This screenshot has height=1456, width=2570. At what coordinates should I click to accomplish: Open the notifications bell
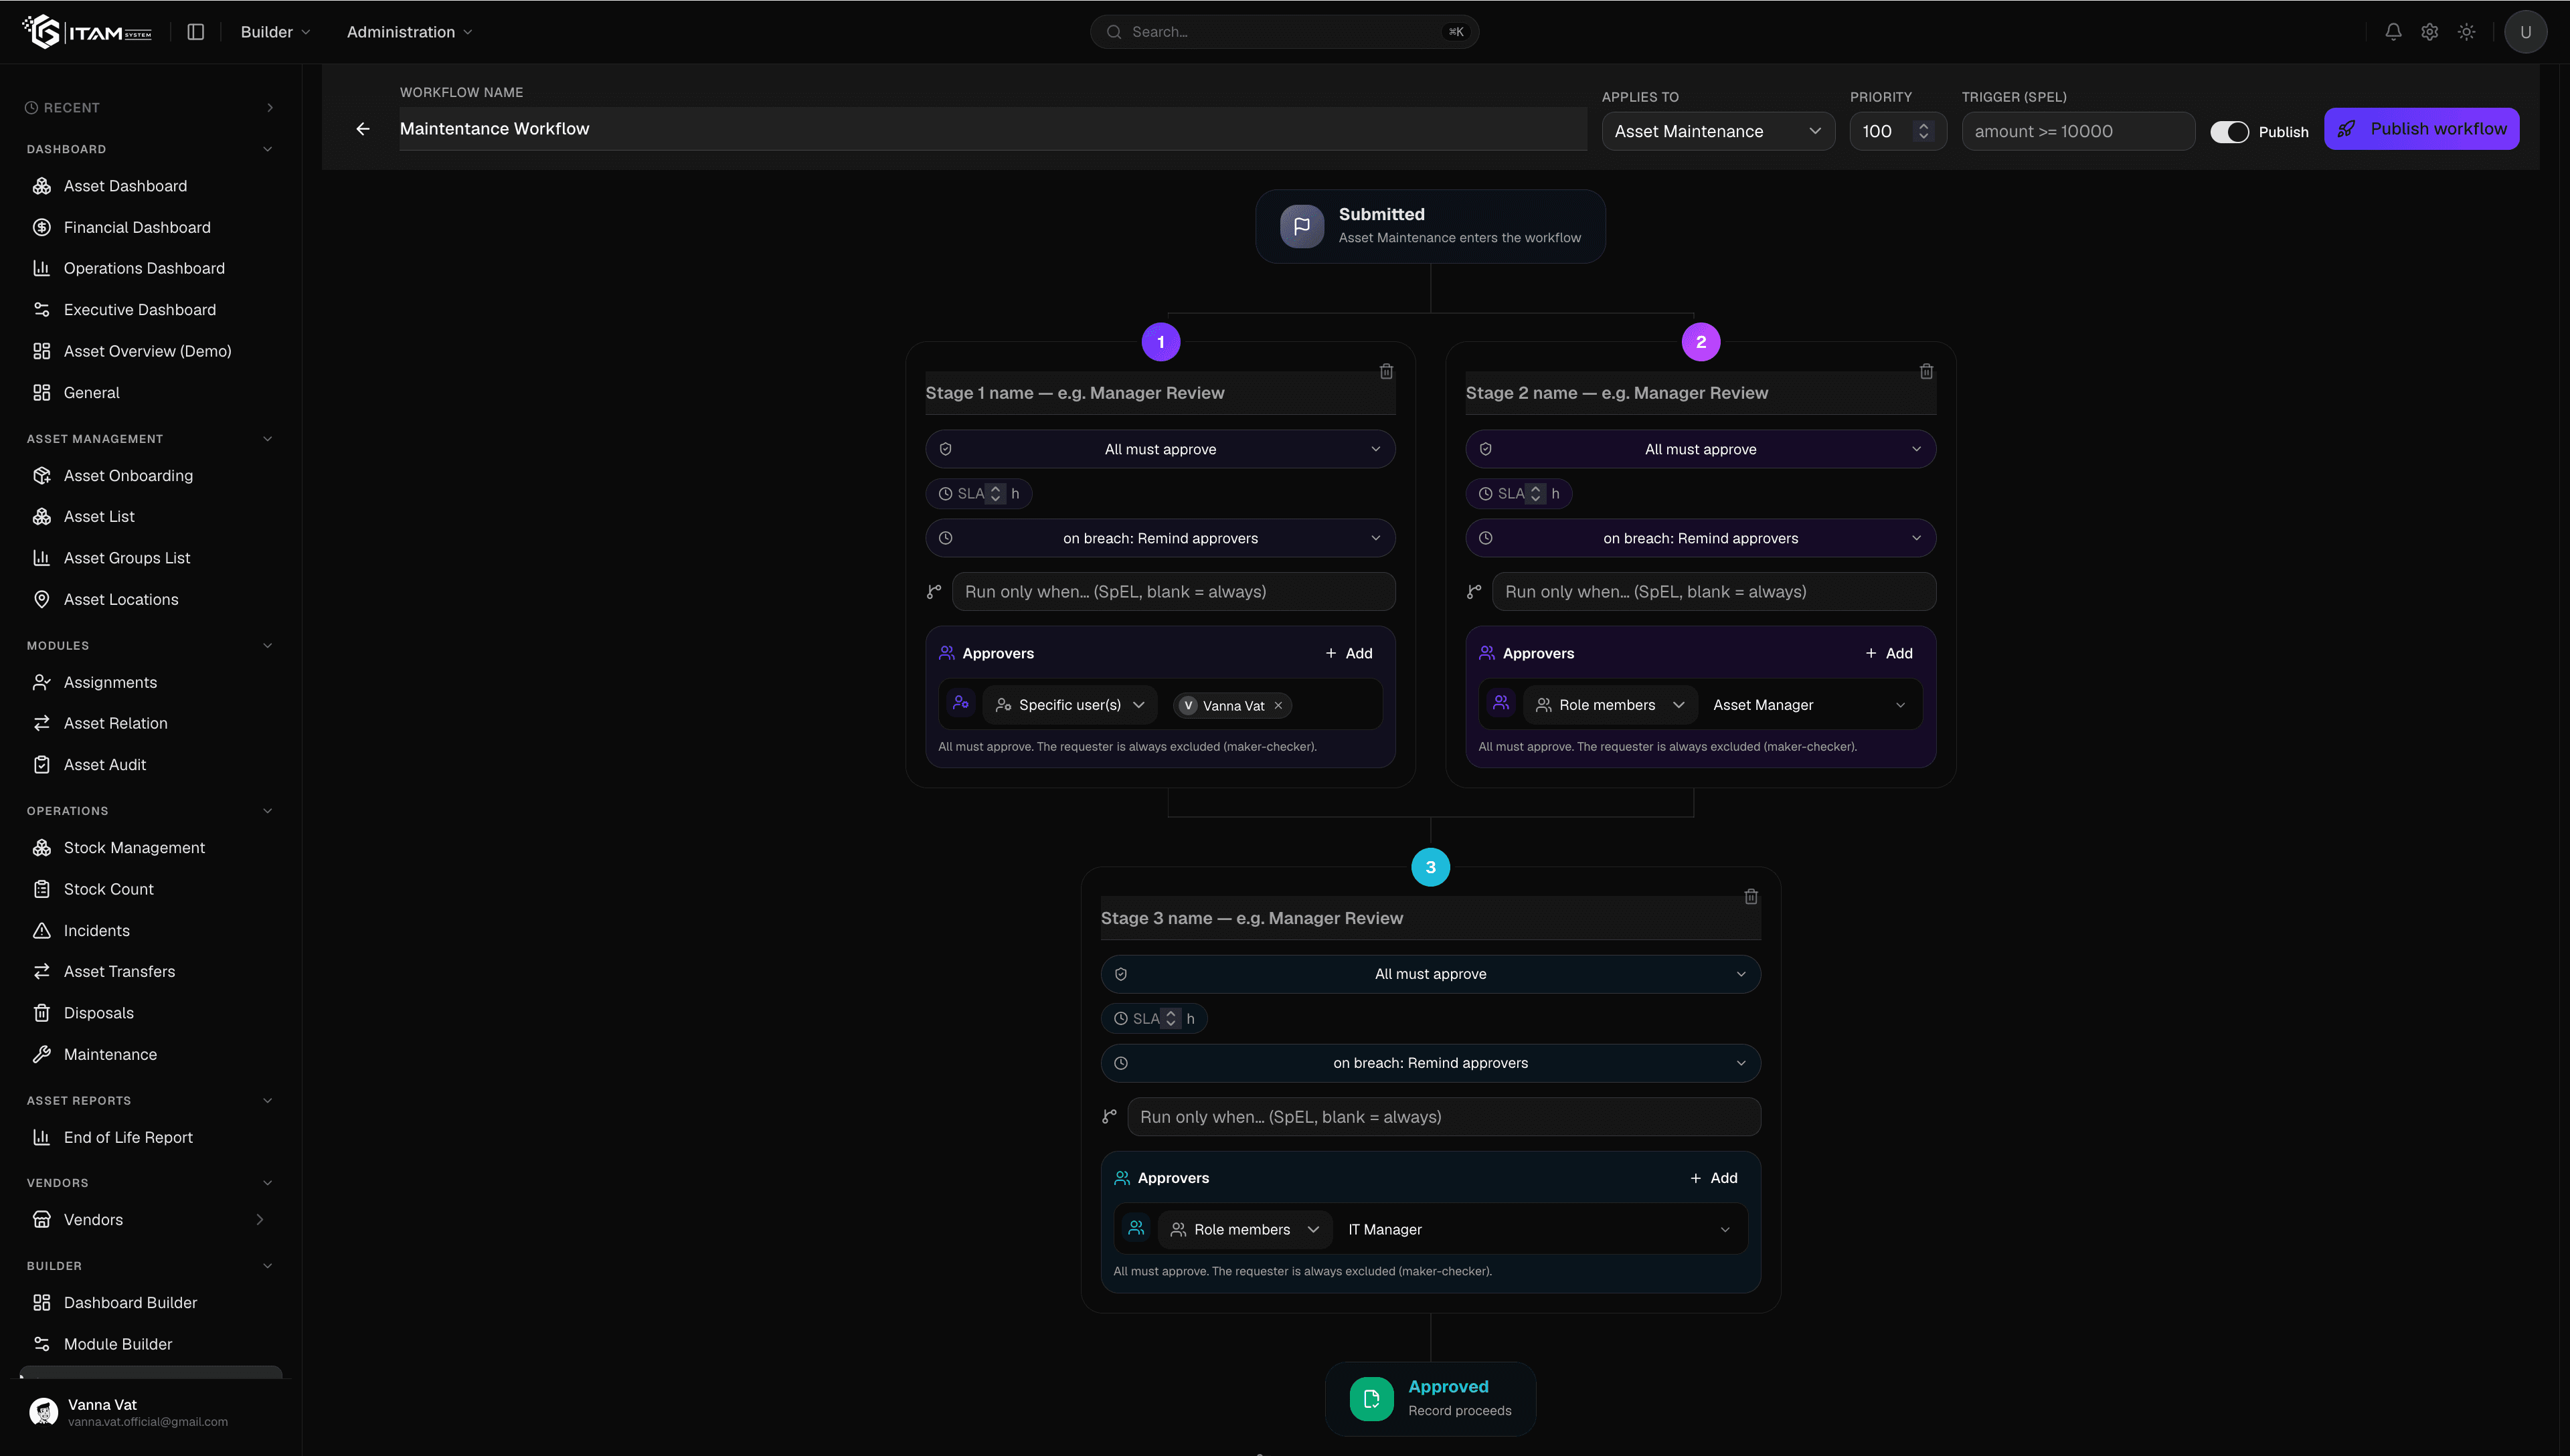pos(2393,32)
